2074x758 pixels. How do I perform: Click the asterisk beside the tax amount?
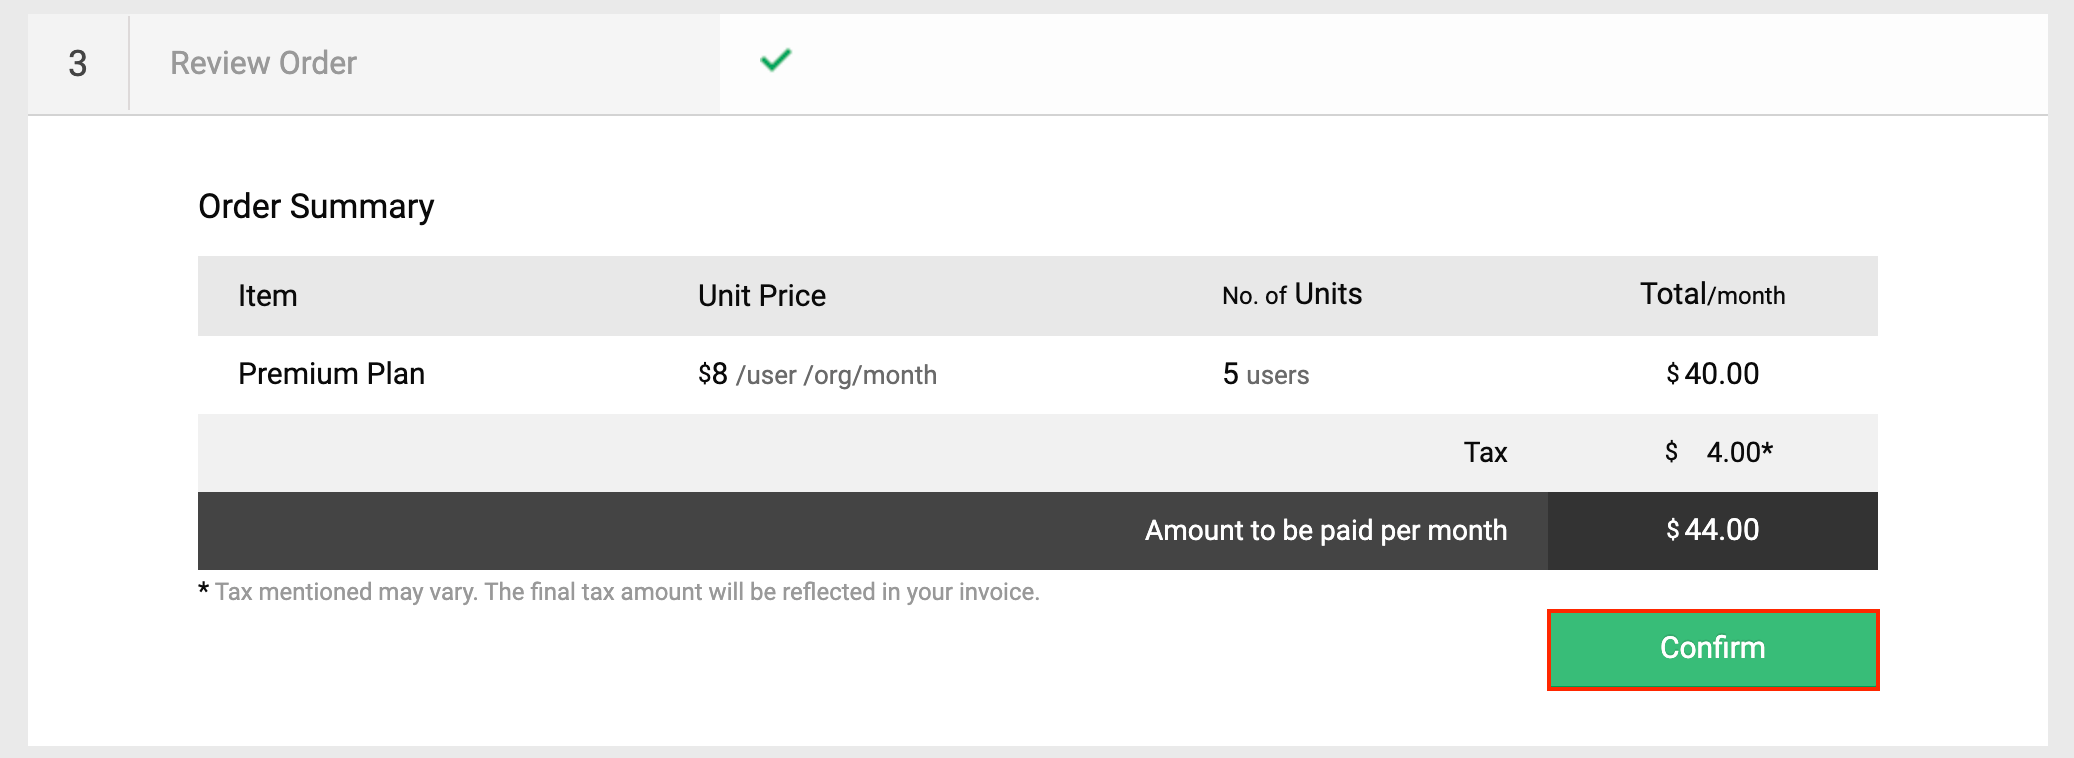pyautogui.click(x=1768, y=449)
